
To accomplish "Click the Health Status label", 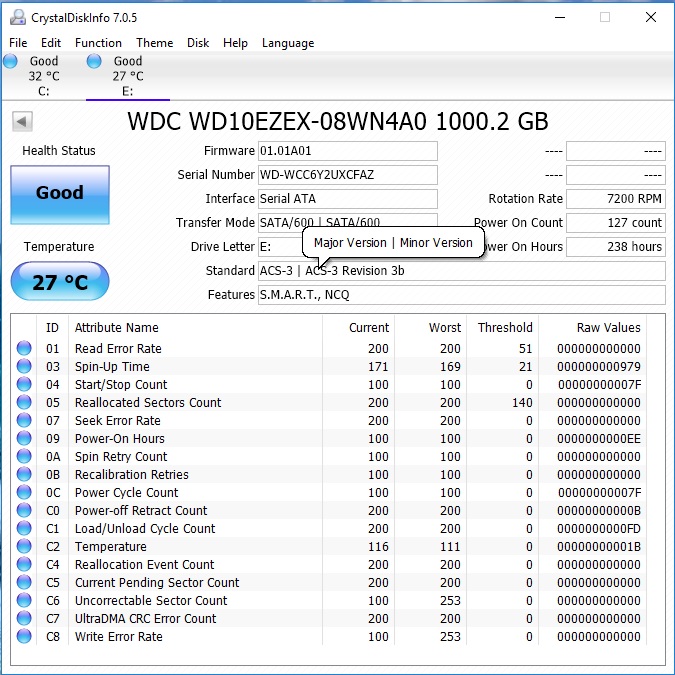I will 59,151.
